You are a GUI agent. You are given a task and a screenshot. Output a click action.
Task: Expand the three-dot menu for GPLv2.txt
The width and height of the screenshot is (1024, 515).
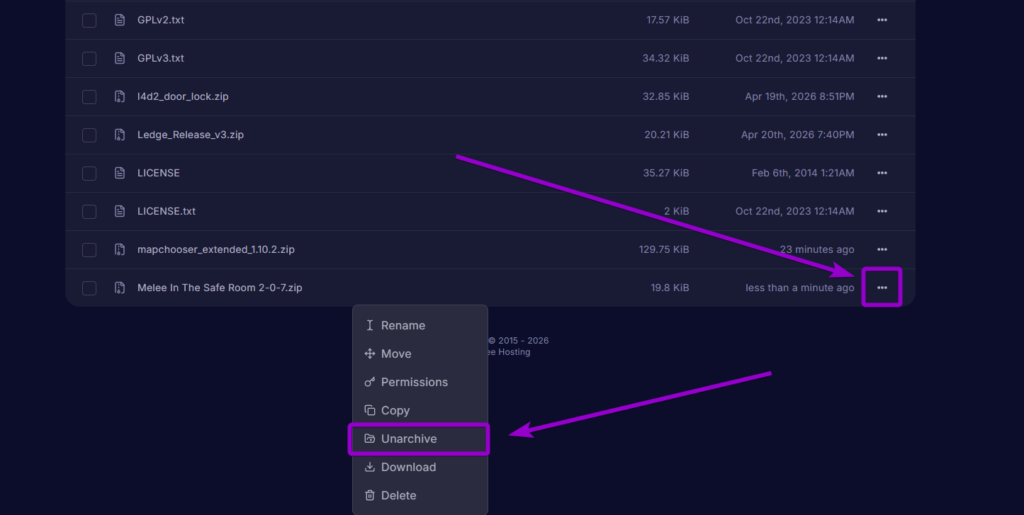(881, 20)
